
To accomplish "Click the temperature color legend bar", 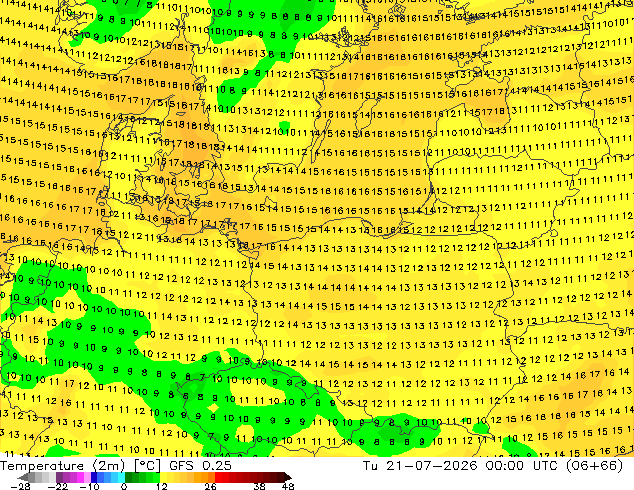I will [x=155, y=477].
